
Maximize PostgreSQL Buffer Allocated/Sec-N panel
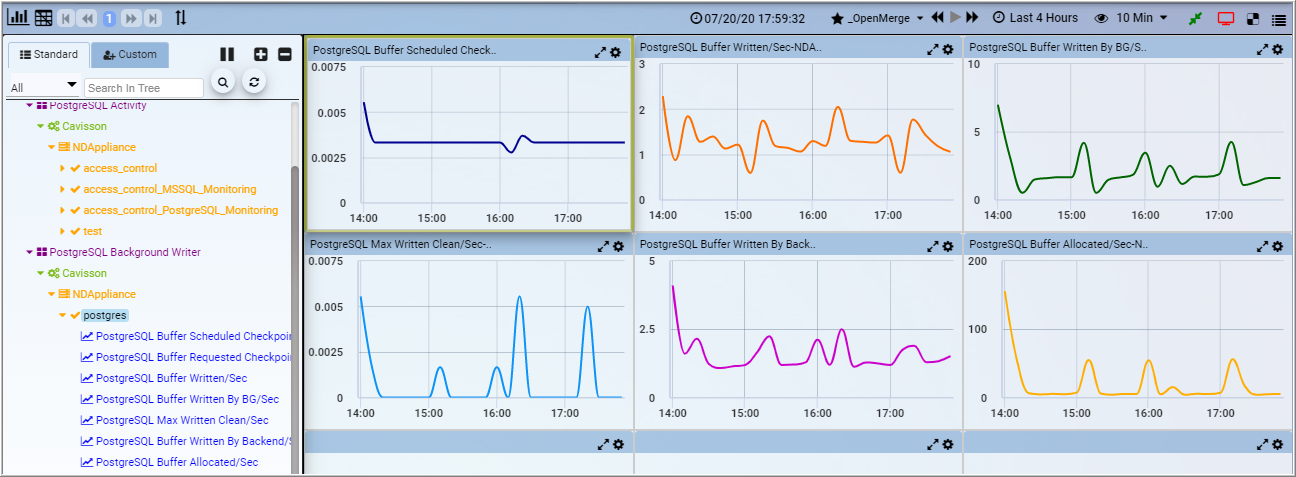[1263, 246]
